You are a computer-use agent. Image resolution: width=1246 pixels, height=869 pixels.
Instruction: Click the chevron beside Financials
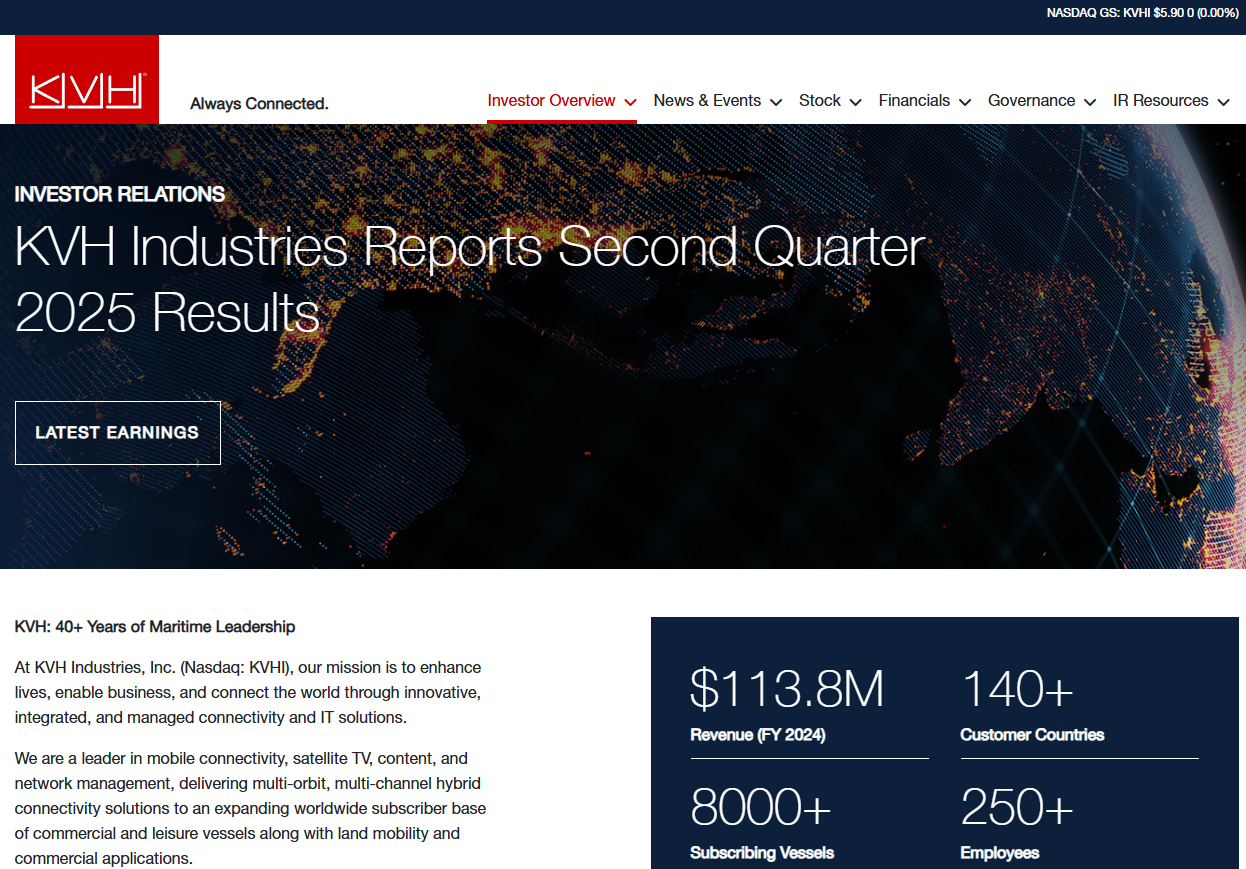(x=965, y=102)
